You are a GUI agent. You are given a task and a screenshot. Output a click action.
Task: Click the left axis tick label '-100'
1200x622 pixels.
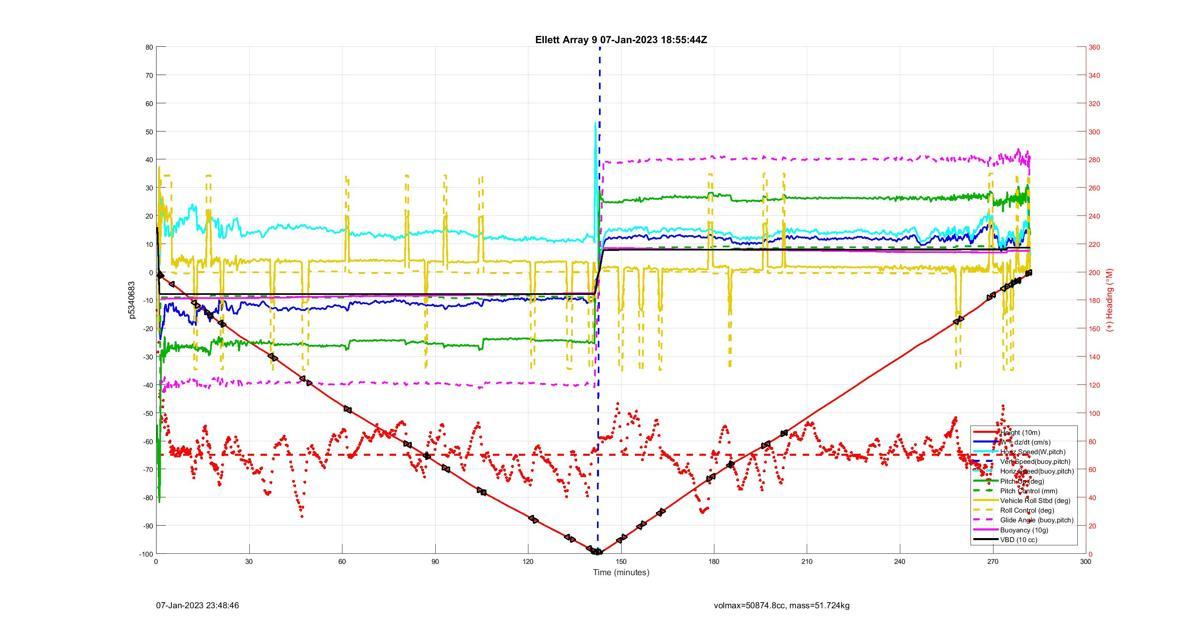[x=145, y=554]
